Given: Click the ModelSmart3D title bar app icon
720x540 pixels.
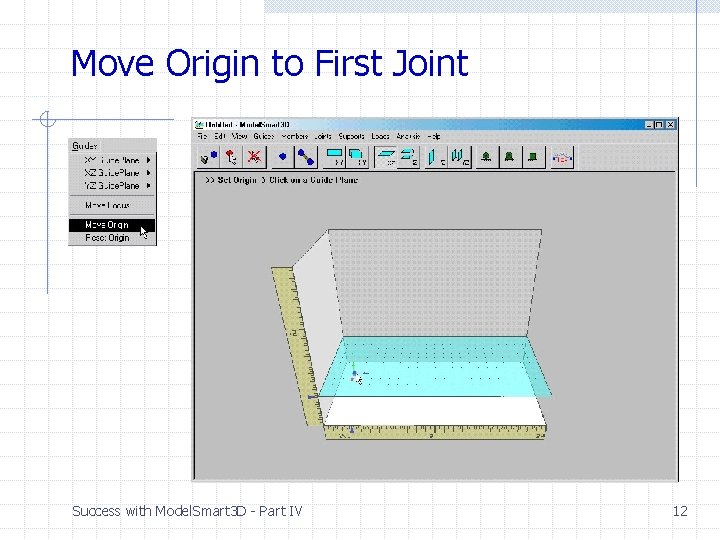Looking at the screenshot, I should click(199, 125).
